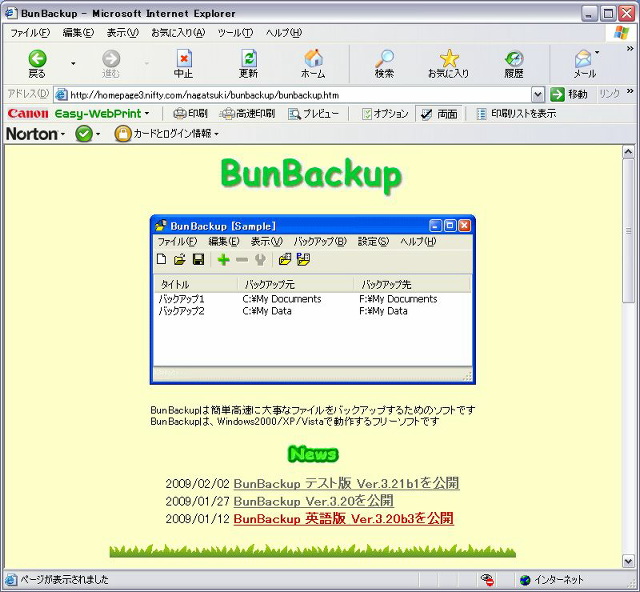Open the History (履歴) pane
The height and width of the screenshot is (592, 640).
pyautogui.click(x=514, y=64)
